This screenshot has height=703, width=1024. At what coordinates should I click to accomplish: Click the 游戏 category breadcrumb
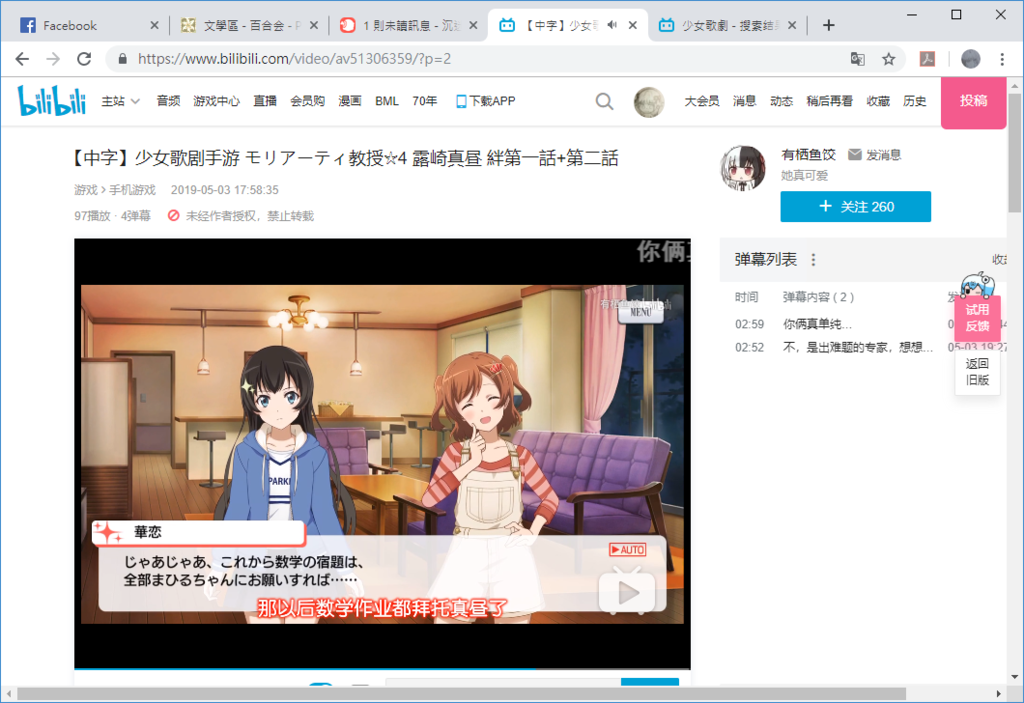85,190
